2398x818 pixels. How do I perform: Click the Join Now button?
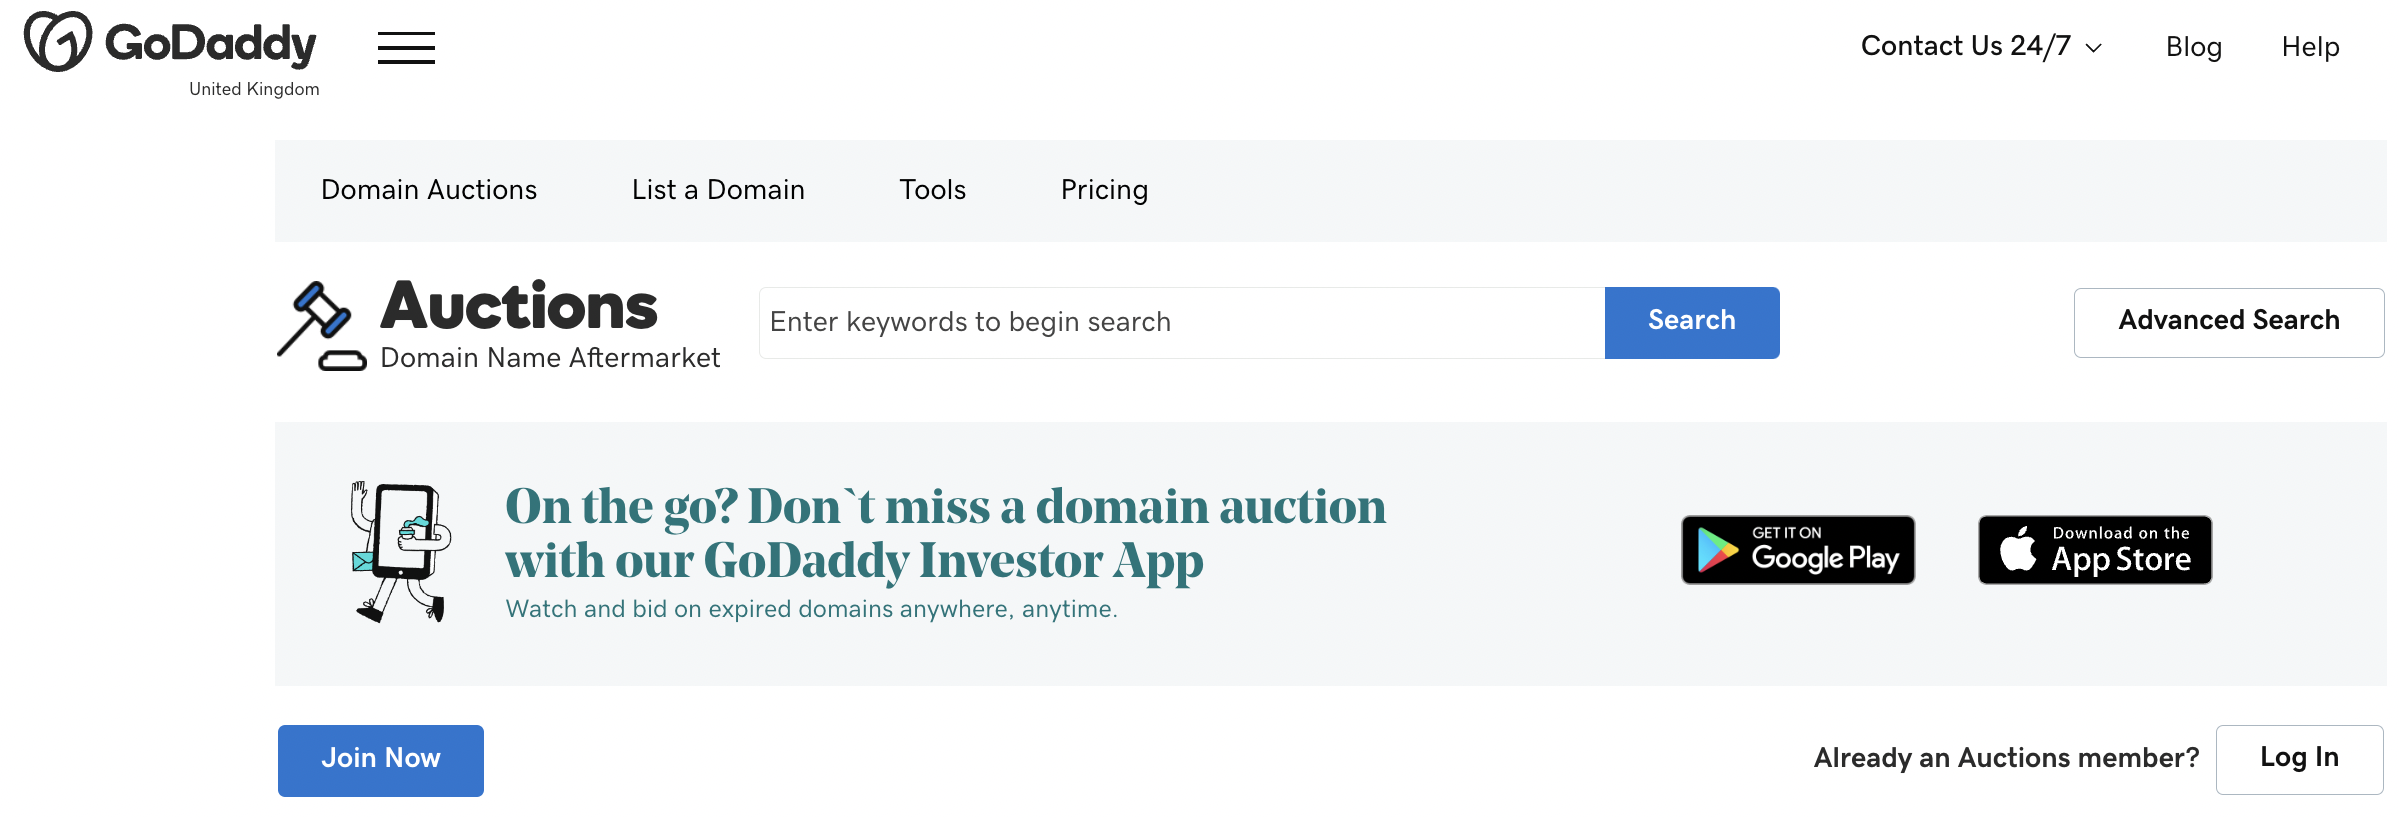coord(381,760)
